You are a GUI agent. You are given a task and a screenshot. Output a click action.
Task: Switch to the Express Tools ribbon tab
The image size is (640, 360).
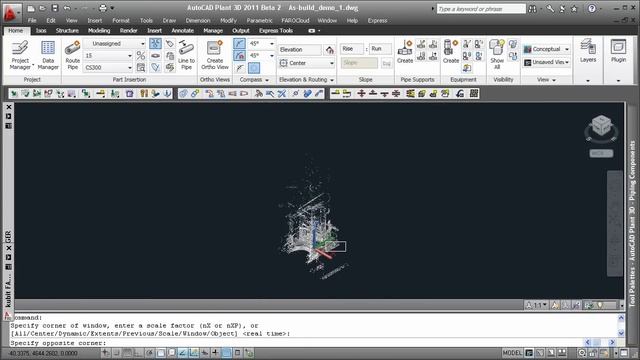276,31
